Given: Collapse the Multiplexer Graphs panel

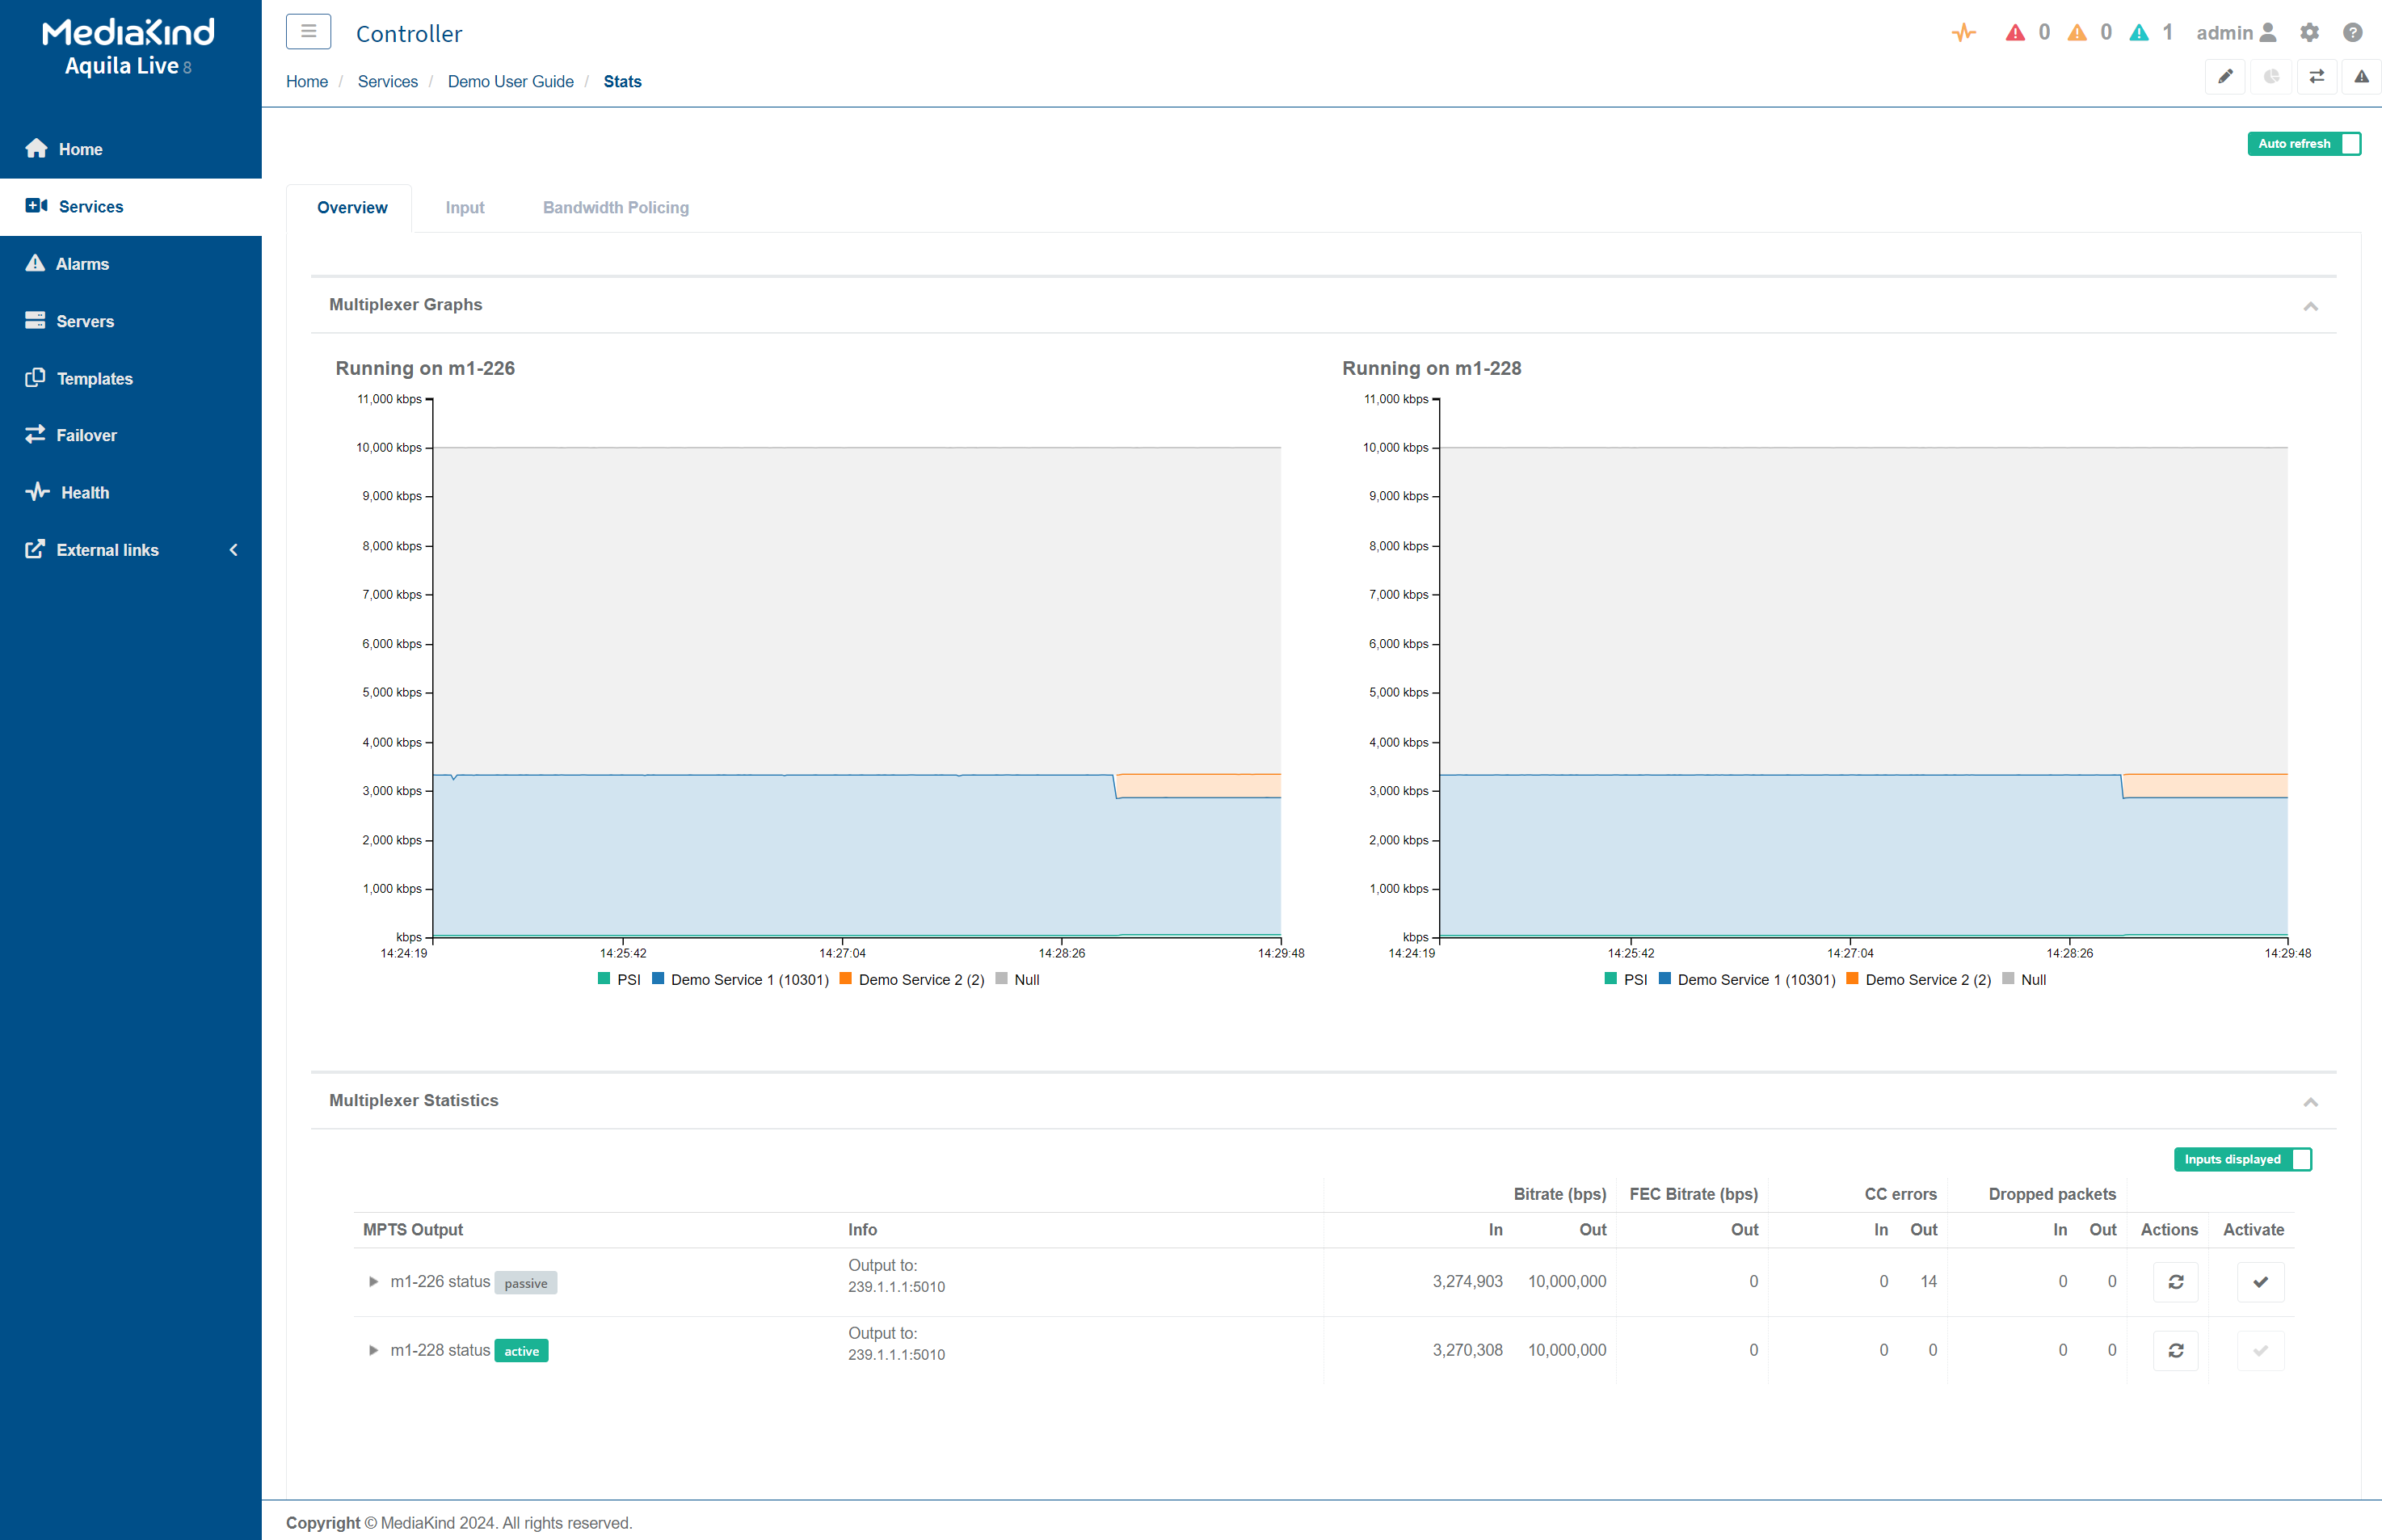Looking at the screenshot, I should coord(2310,306).
